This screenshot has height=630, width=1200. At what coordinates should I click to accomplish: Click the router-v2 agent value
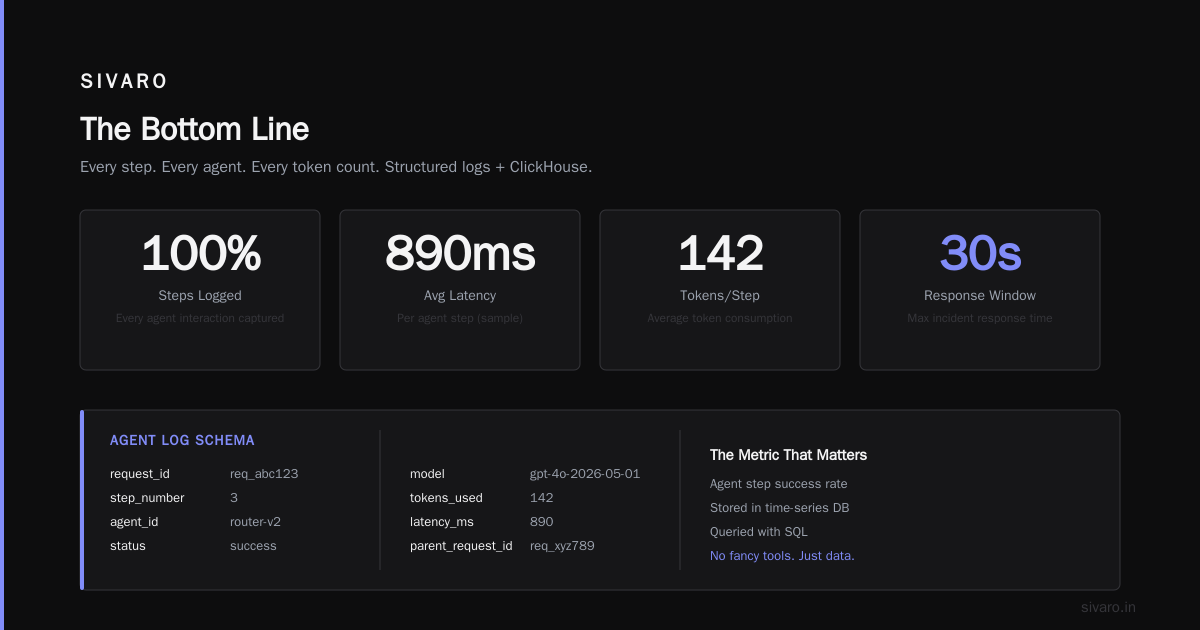pos(262,522)
